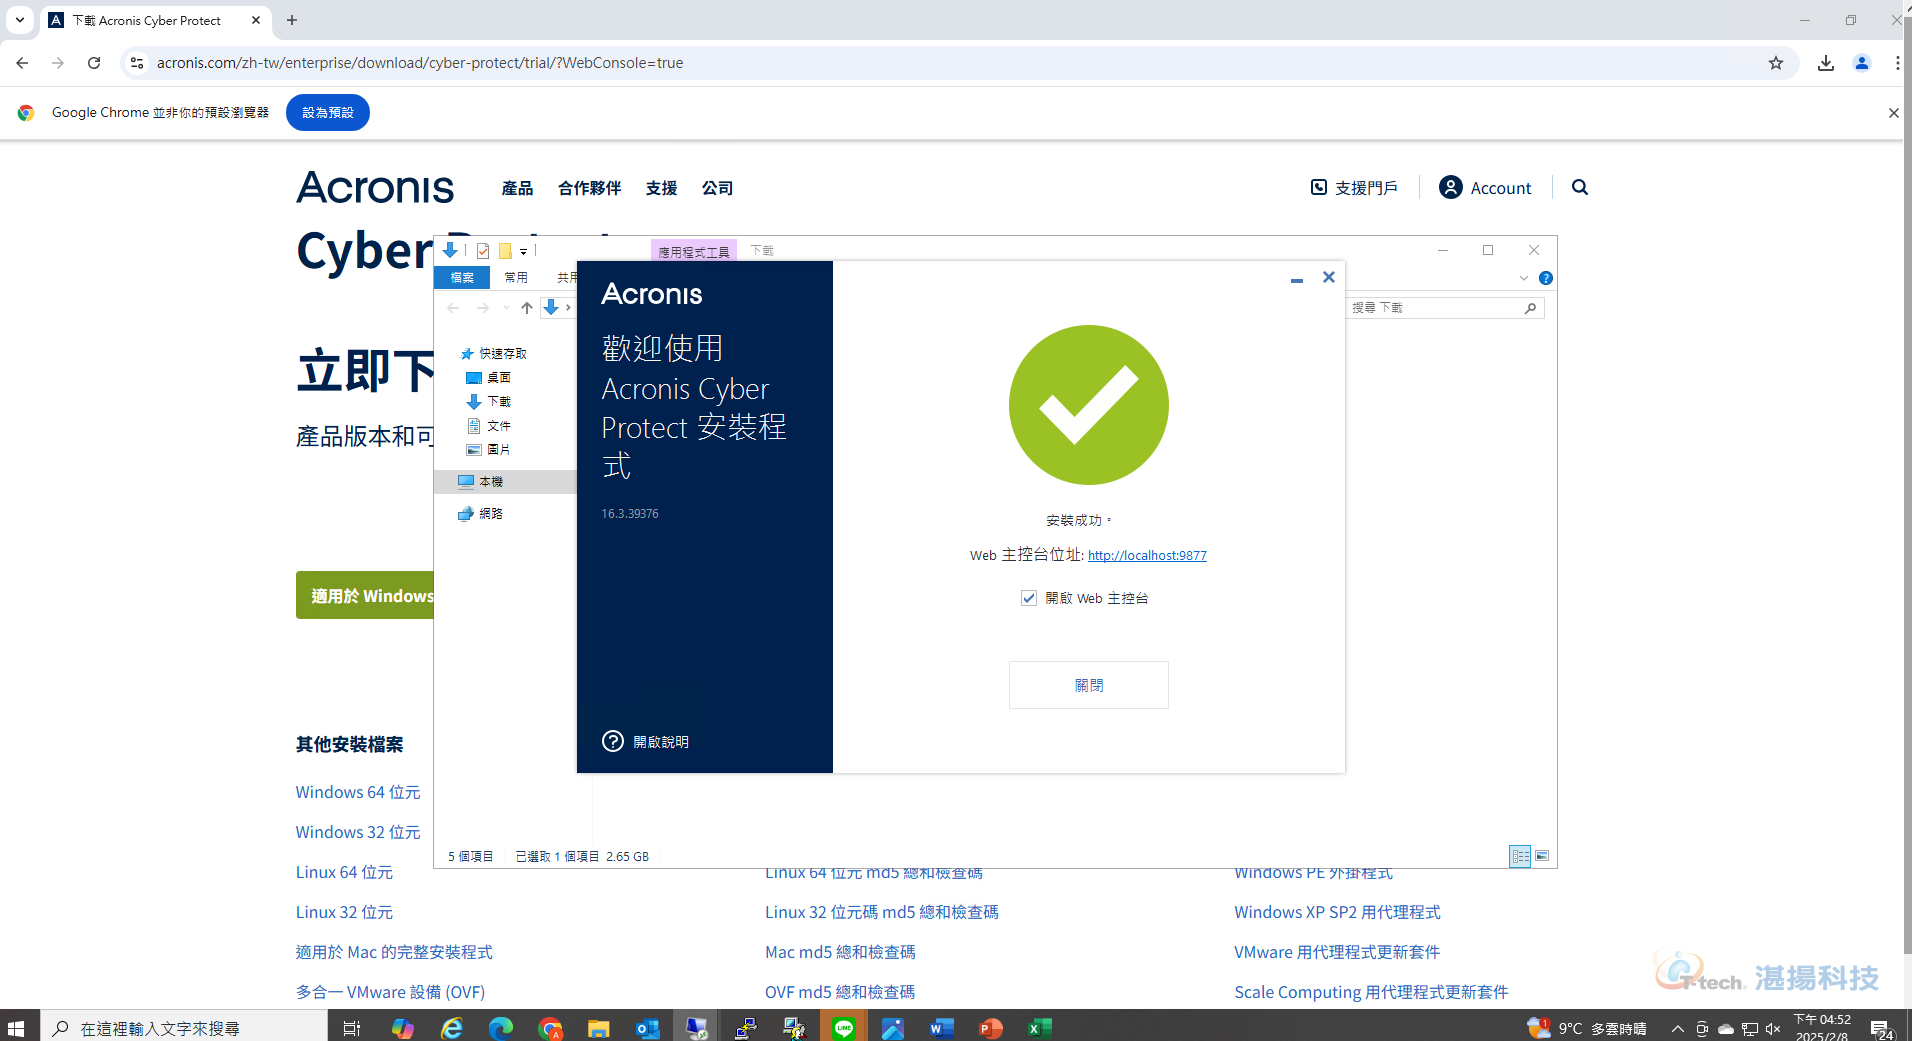This screenshot has height=1041, width=1912.
Task: Open the 合作夥伴 menu on the Acronis site
Action: tap(589, 188)
